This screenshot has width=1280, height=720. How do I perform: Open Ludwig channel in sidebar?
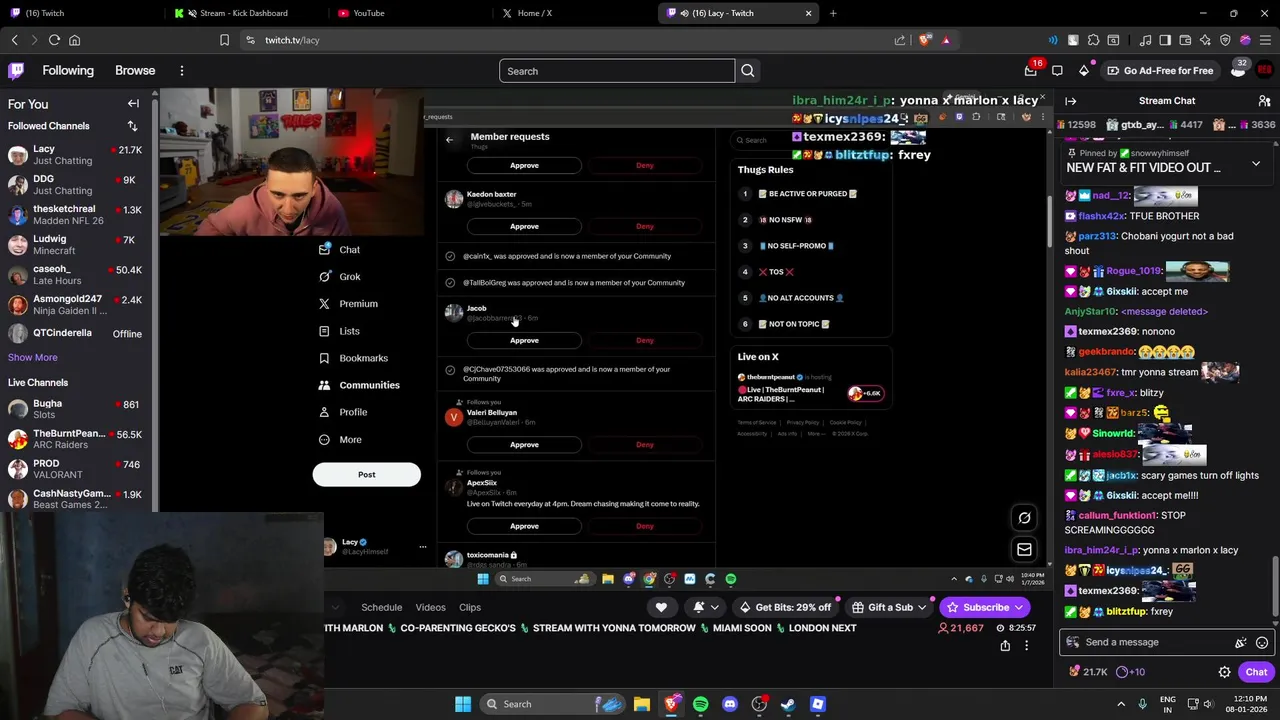79,245
